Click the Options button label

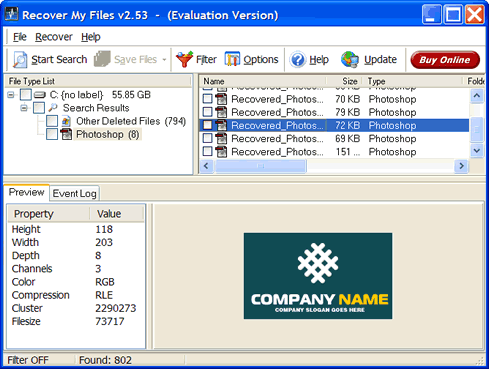261,60
